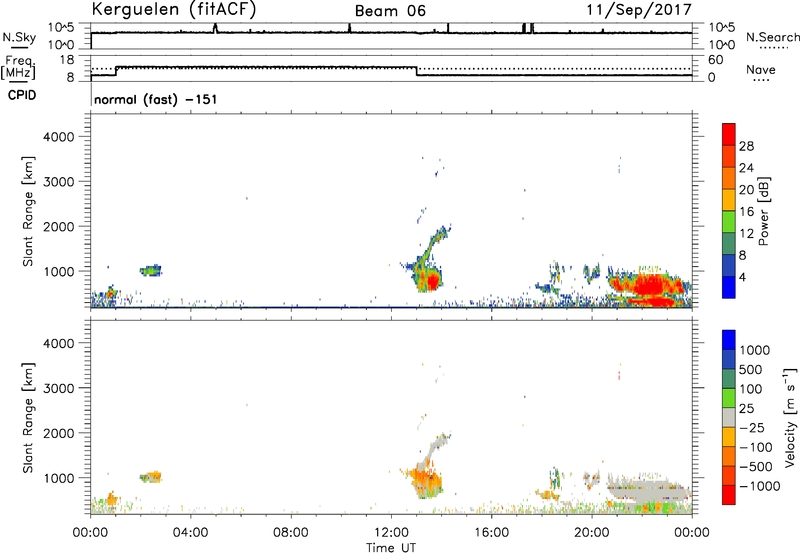Click the '08:00' time tick label
This screenshot has height=554, width=800.
[291, 533]
